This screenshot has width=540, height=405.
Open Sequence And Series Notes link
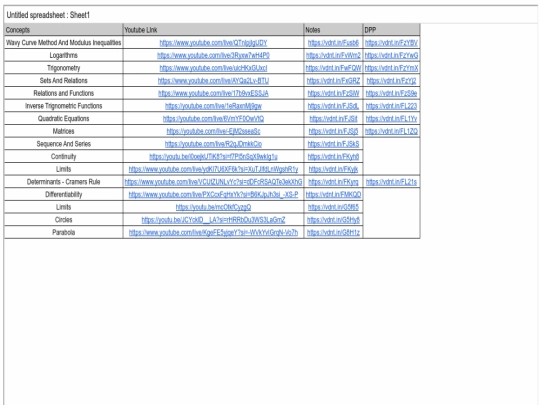(x=333, y=144)
